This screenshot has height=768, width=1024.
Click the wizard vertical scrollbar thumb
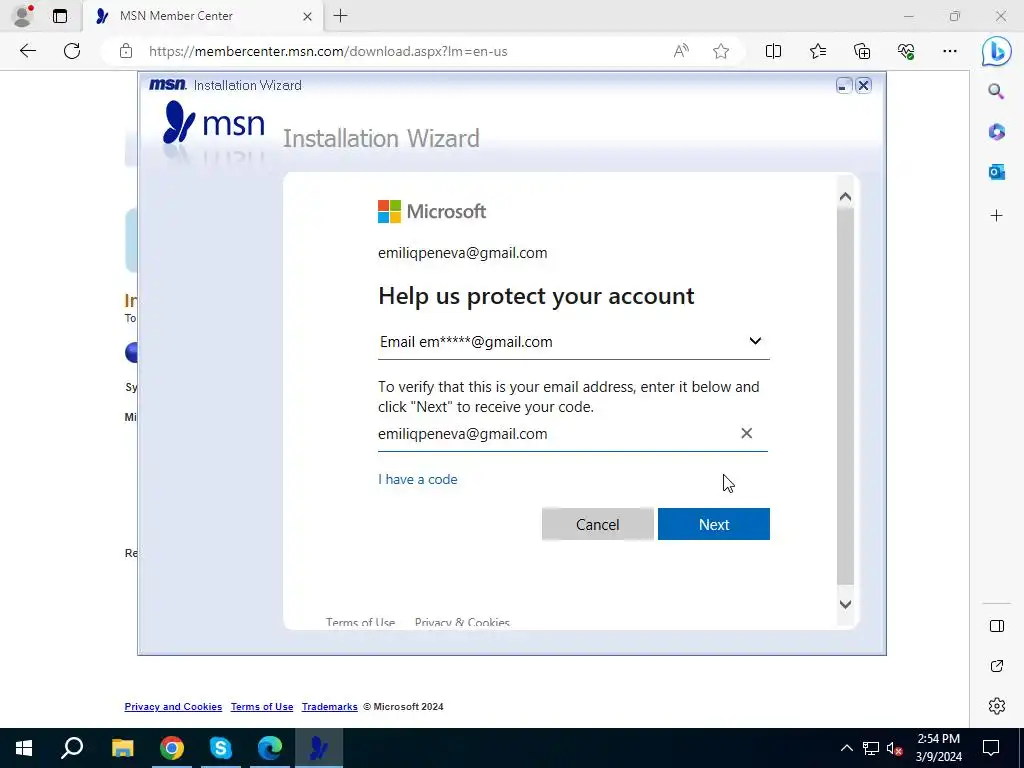coord(845,395)
